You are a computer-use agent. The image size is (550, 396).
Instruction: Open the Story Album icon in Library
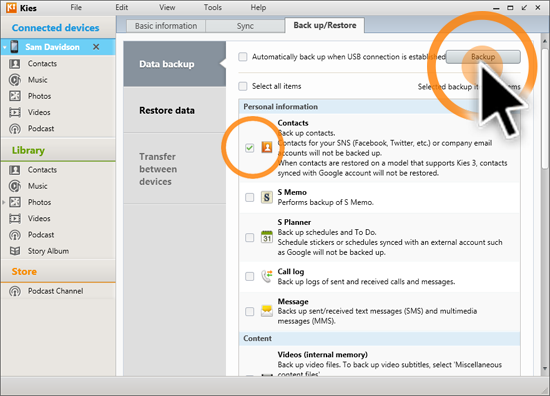tap(15, 251)
